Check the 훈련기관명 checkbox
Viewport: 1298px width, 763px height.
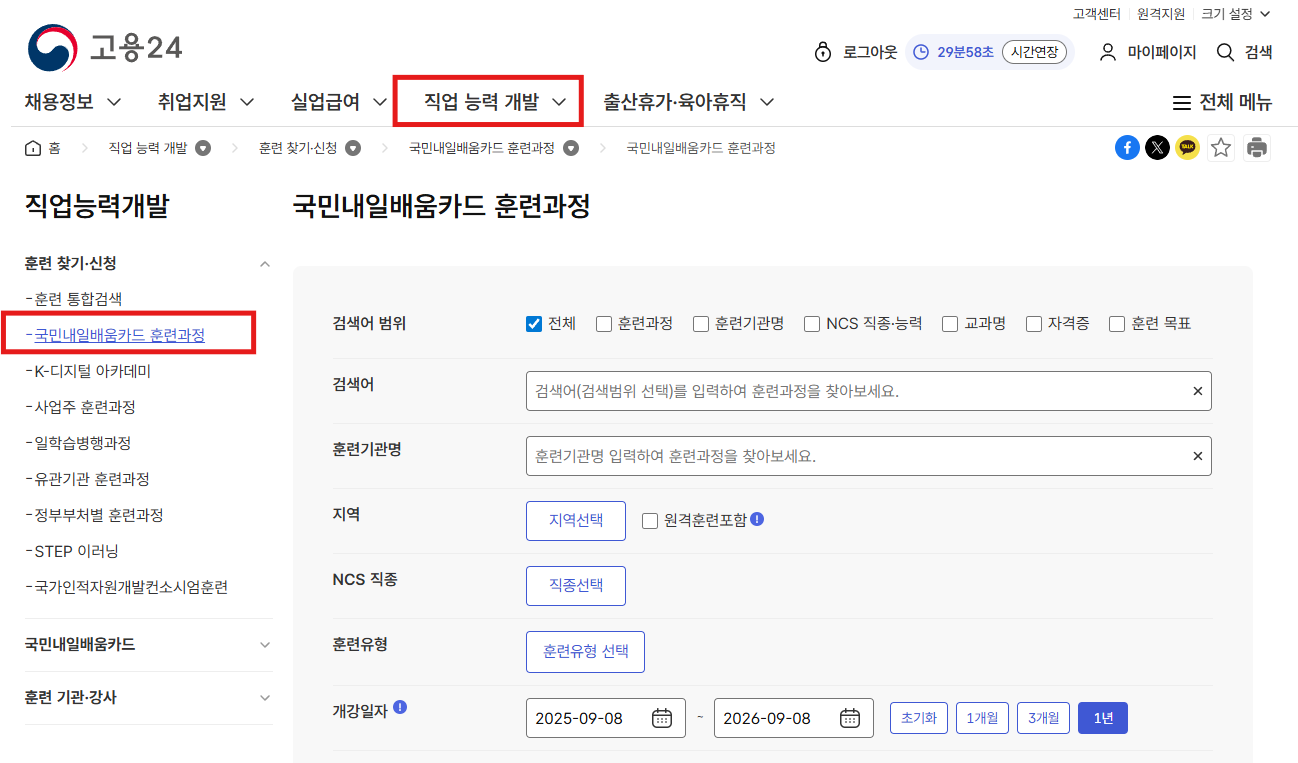[x=701, y=324]
